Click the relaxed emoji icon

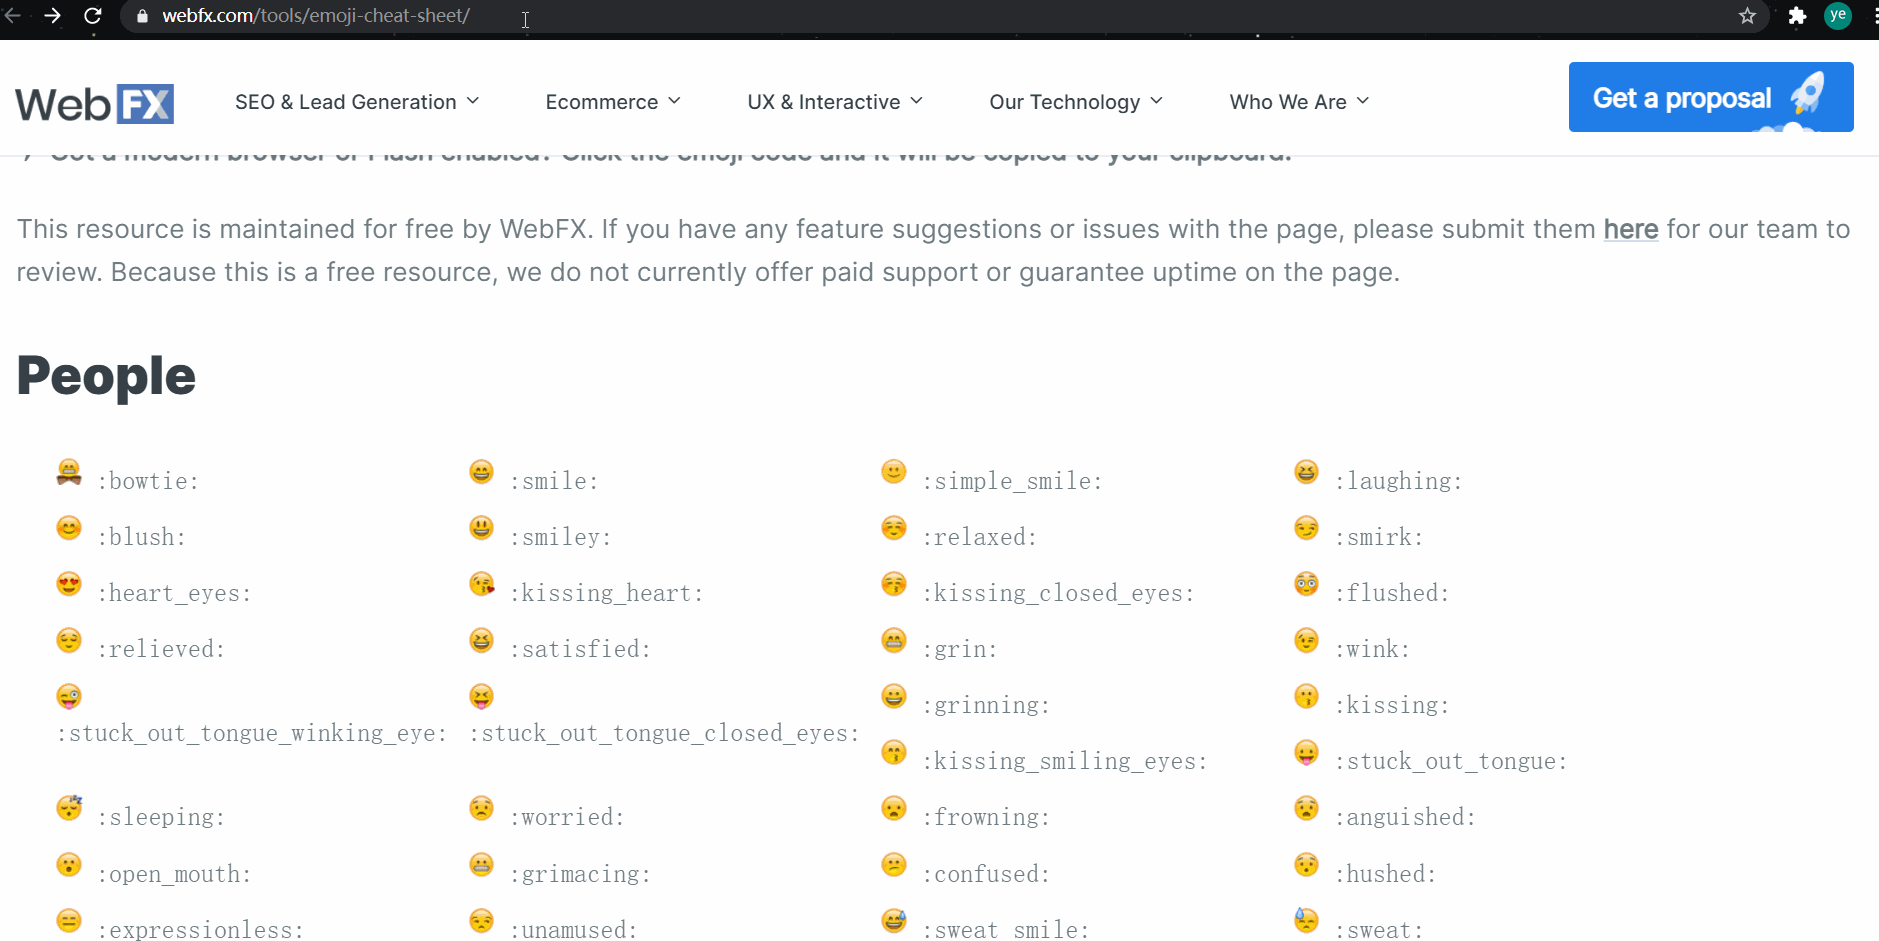click(894, 528)
